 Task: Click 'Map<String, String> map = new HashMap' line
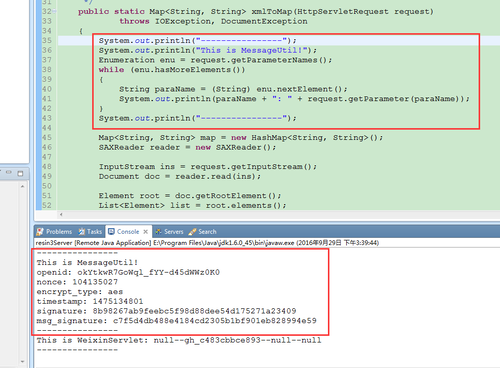tap(241, 138)
